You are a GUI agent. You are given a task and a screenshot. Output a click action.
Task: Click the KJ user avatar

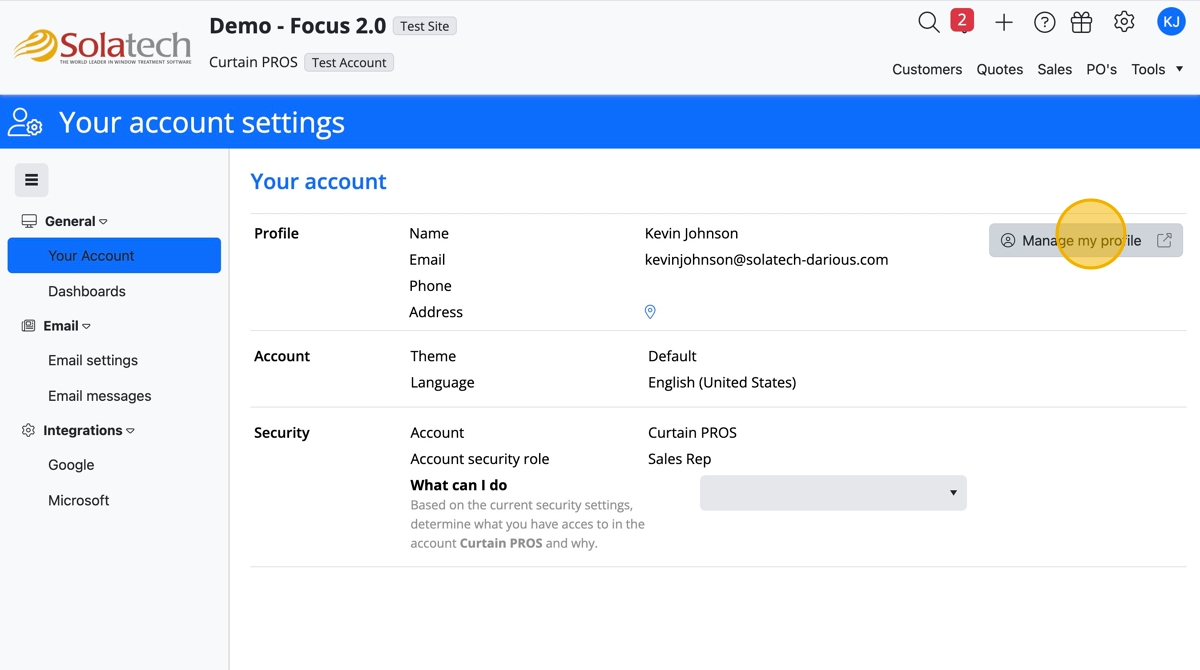(x=1171, y=21)
